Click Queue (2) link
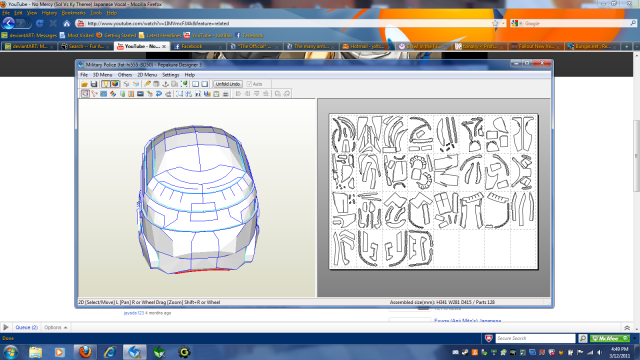 (27, 327)
